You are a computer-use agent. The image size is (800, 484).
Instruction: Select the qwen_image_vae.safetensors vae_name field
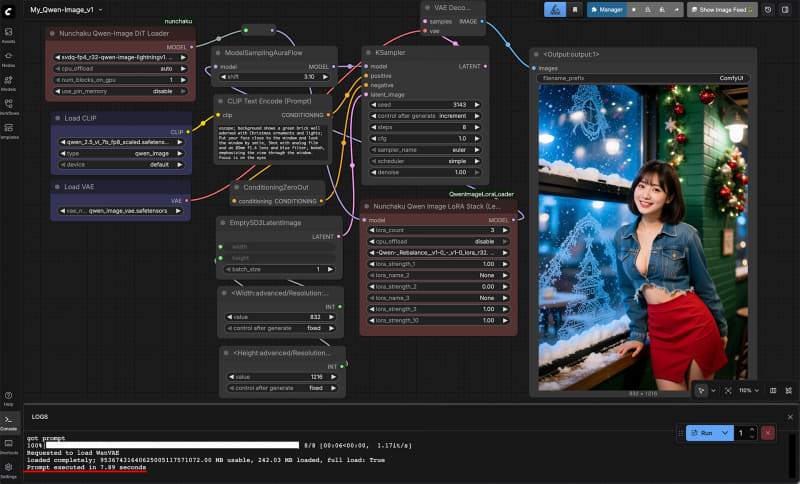[120, 211]
